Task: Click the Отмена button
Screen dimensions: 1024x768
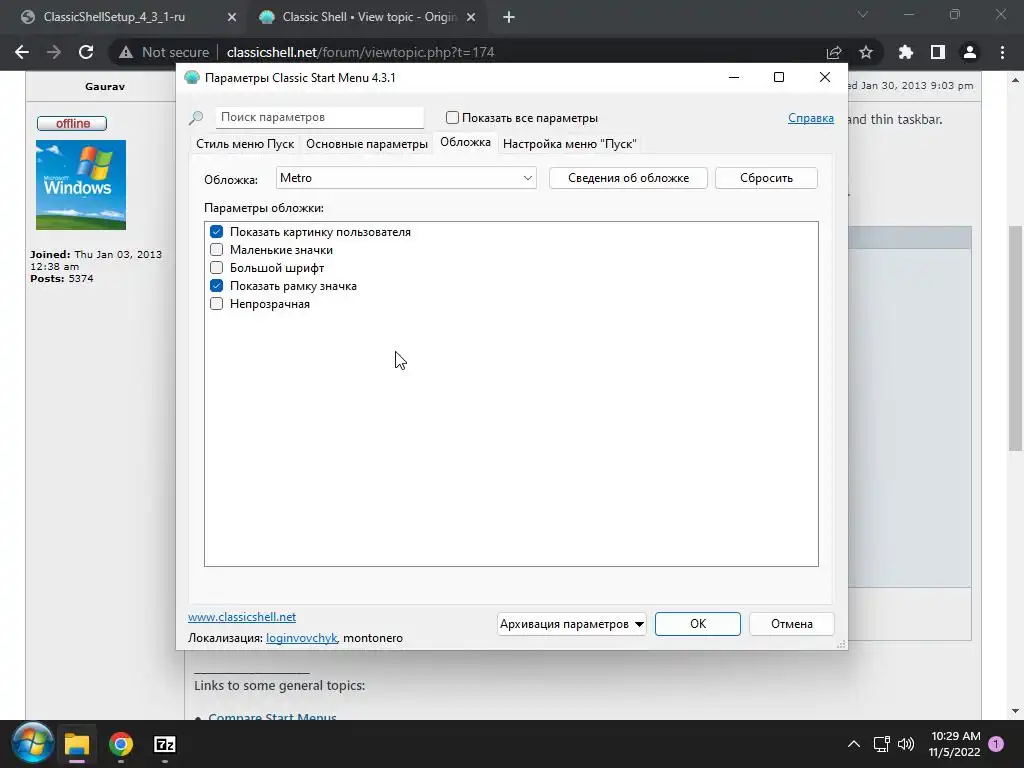Action: [x=792, y=624]
